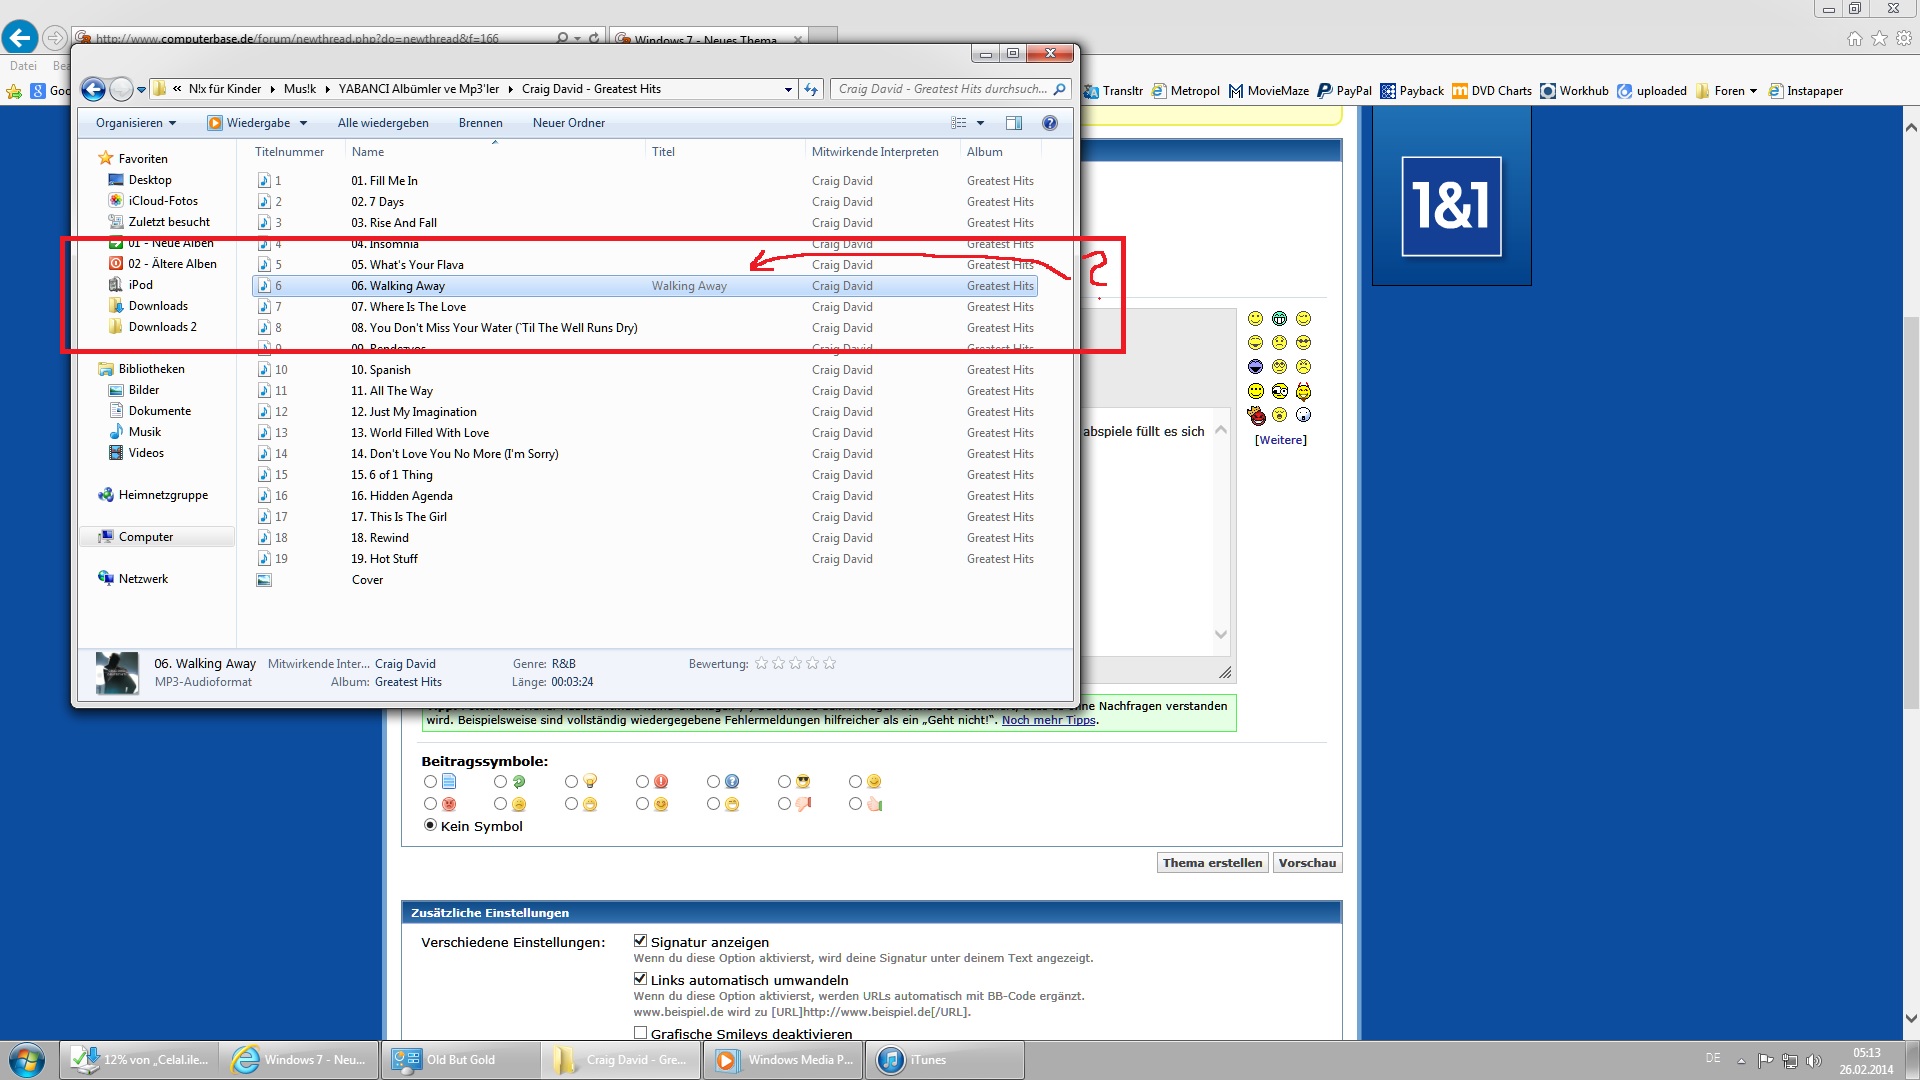Click the refresh button beside address bar
The width and height of the screenshot is (1920, 1080).
coord(811,89)
